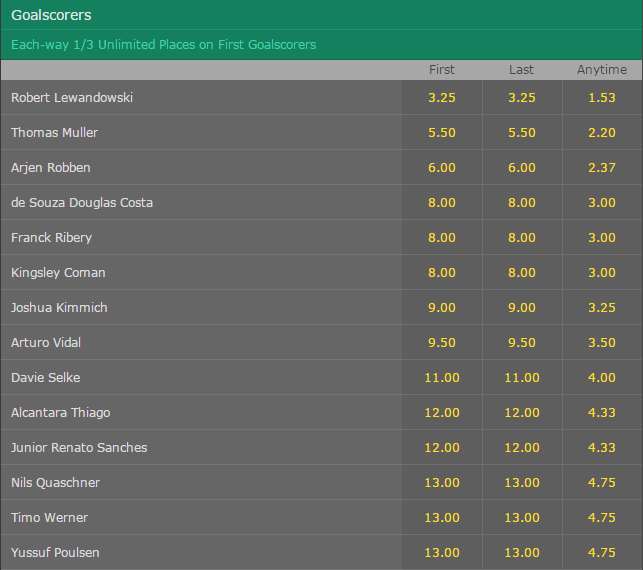The width and height of the screenshot is (643, 570).
Task: Pick Nils Quaschner First goalscorer odds 13.00
Action: (x=442, y=482)
